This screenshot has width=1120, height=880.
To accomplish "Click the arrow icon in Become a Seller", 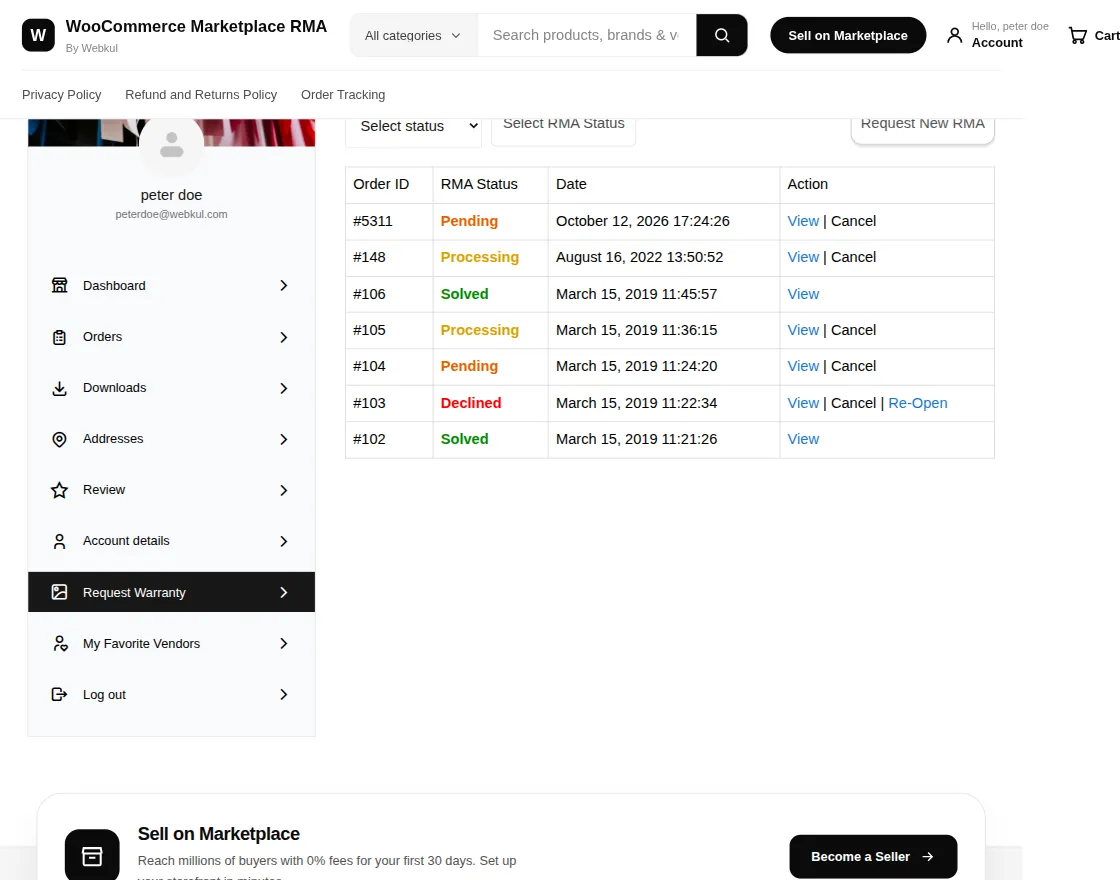I will click(927, 856).
